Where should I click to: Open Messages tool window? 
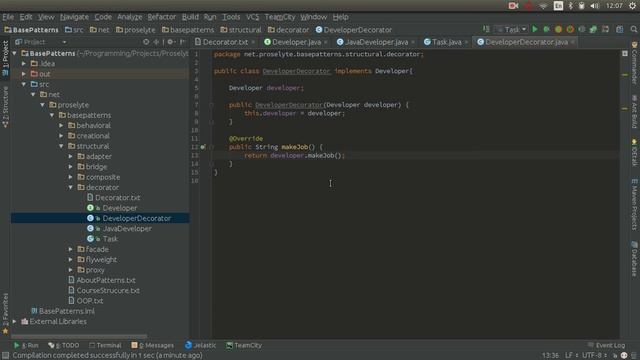pos(153,345)
